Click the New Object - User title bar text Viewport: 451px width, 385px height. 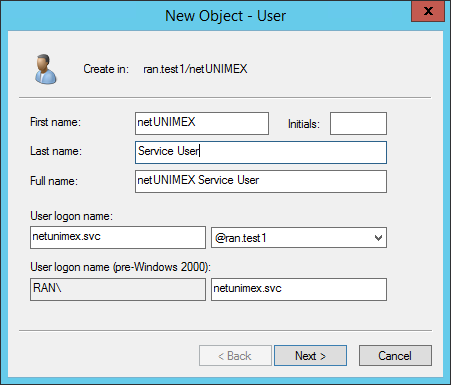pyautogui.click(x=225, y=16)
